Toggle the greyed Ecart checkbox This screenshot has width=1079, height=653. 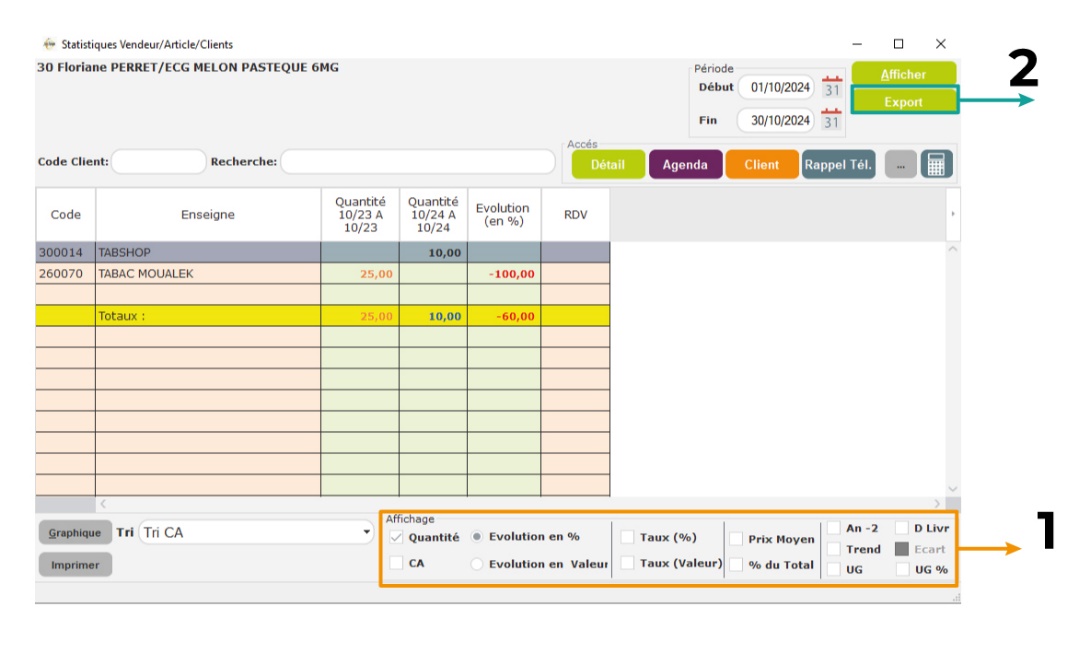901,549
